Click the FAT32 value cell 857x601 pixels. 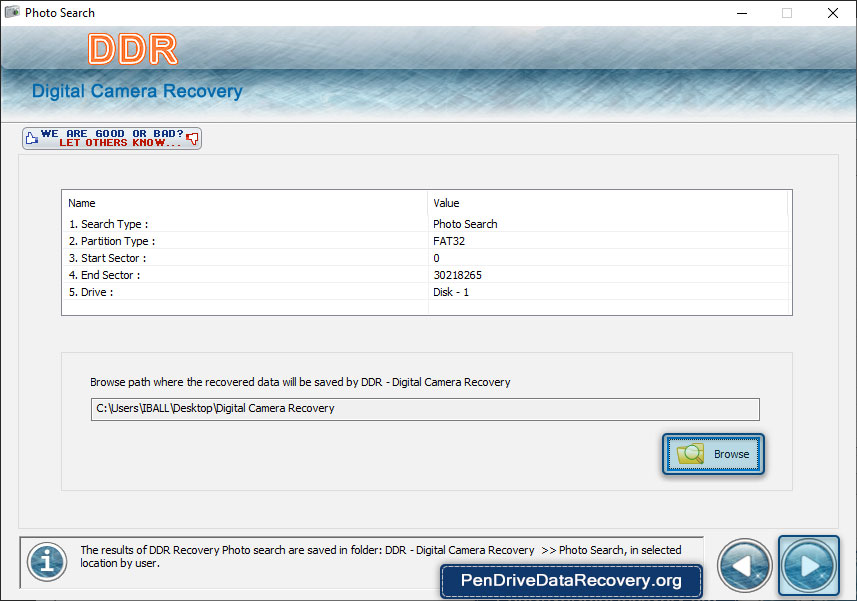coord(449,241)
